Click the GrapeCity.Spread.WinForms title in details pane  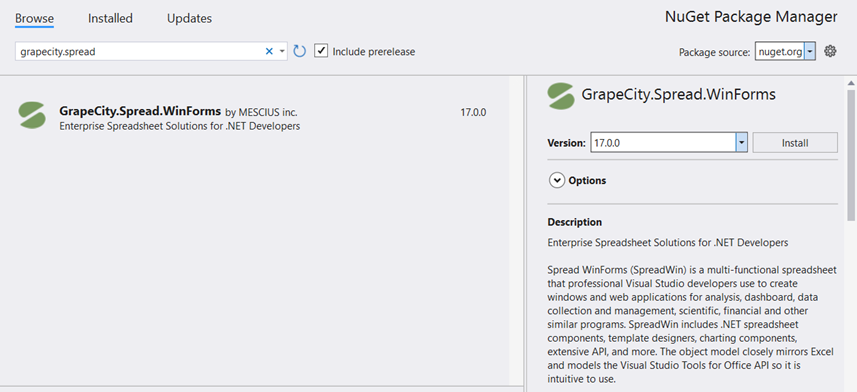678,95
